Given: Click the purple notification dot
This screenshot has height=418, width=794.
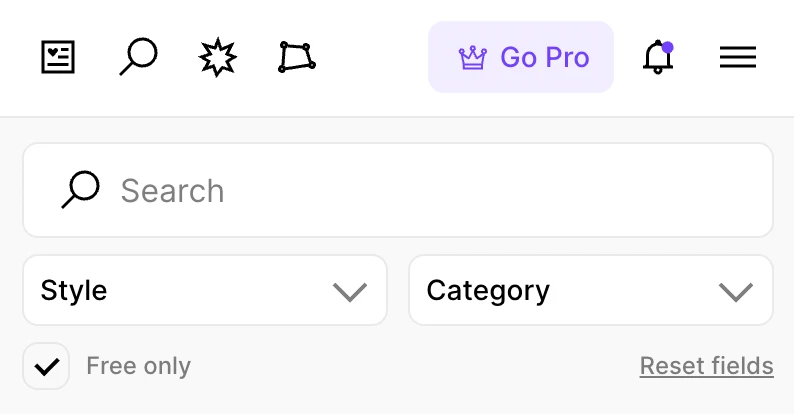Looking at the screenshot, I should pos(667,47).
